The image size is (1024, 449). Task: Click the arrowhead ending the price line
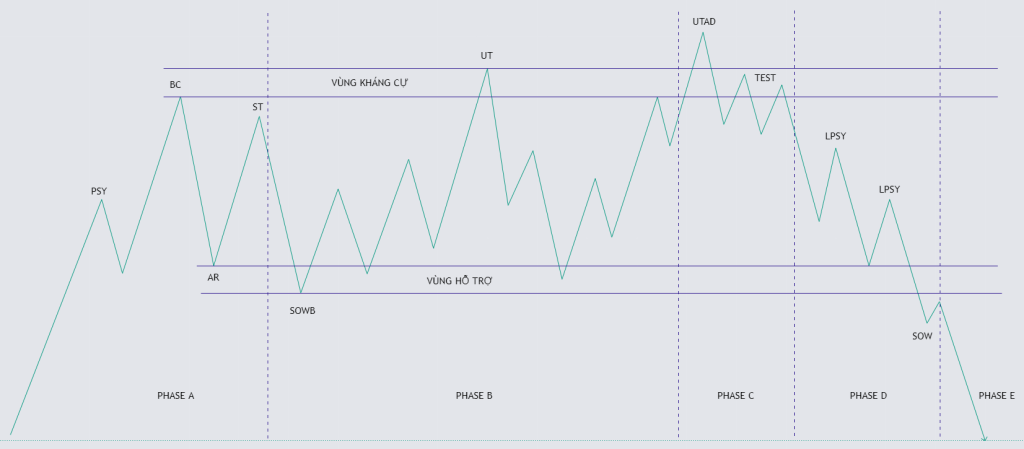[984, 437]
